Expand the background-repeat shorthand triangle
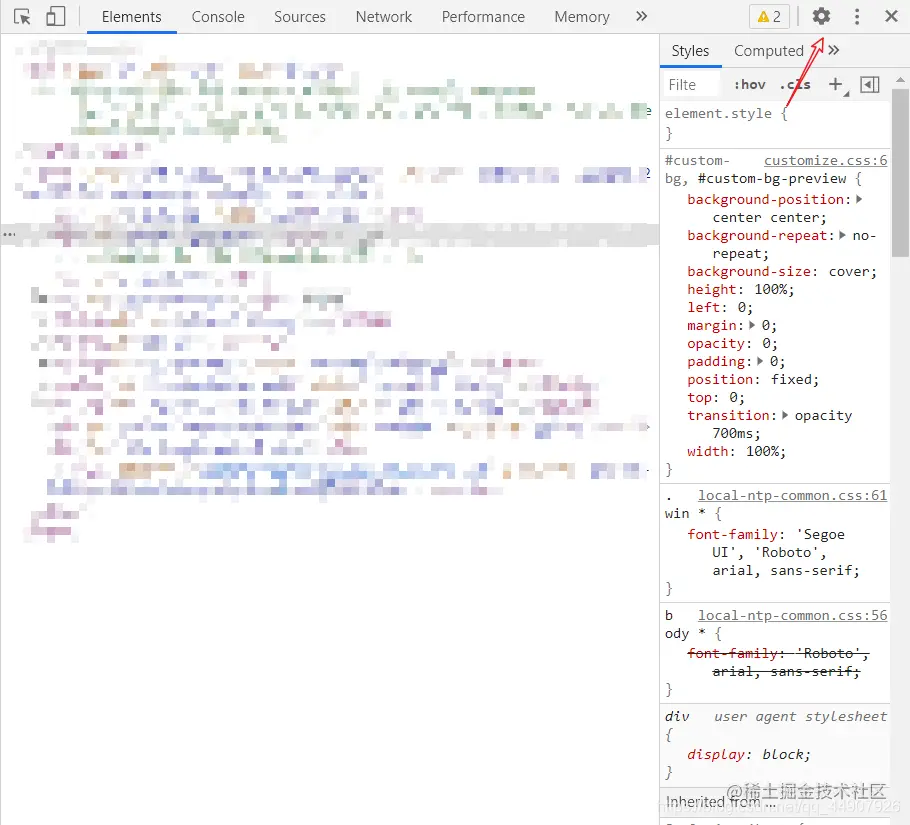Screen dimensions: 910x825 click(x=843, y=235)
